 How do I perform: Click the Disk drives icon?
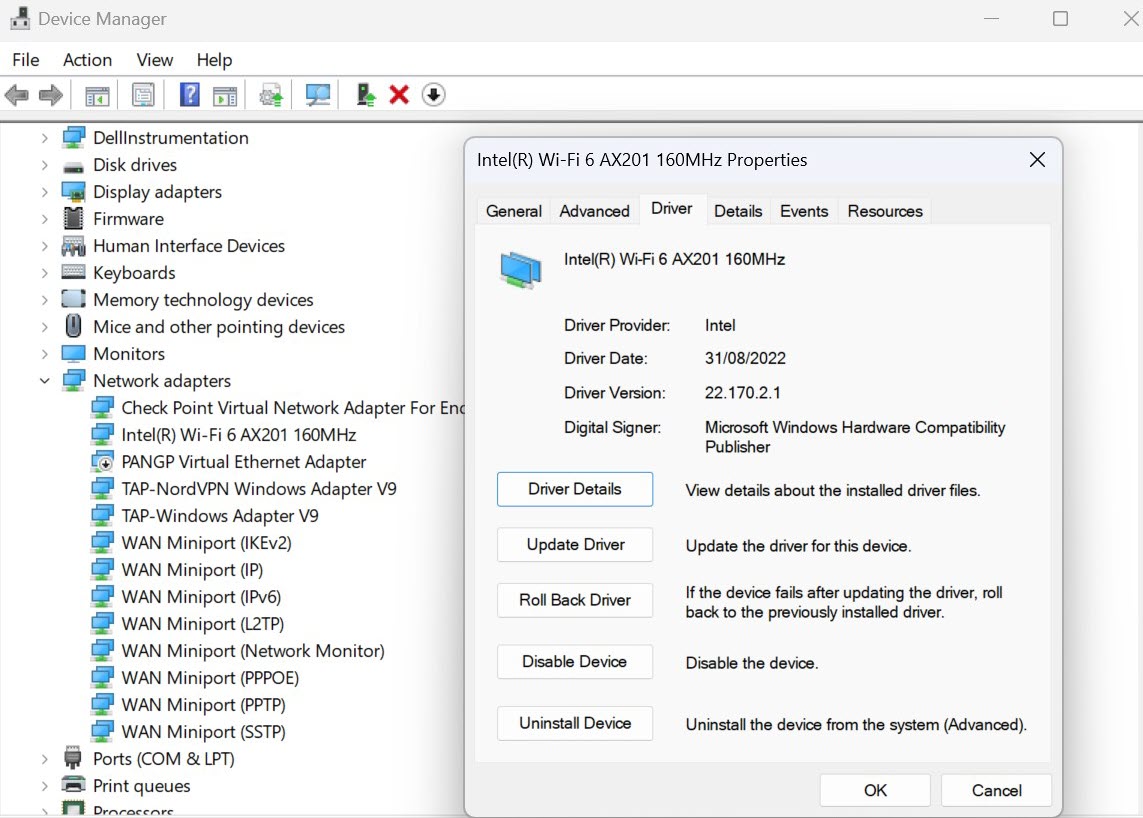(x=74, y=167)
